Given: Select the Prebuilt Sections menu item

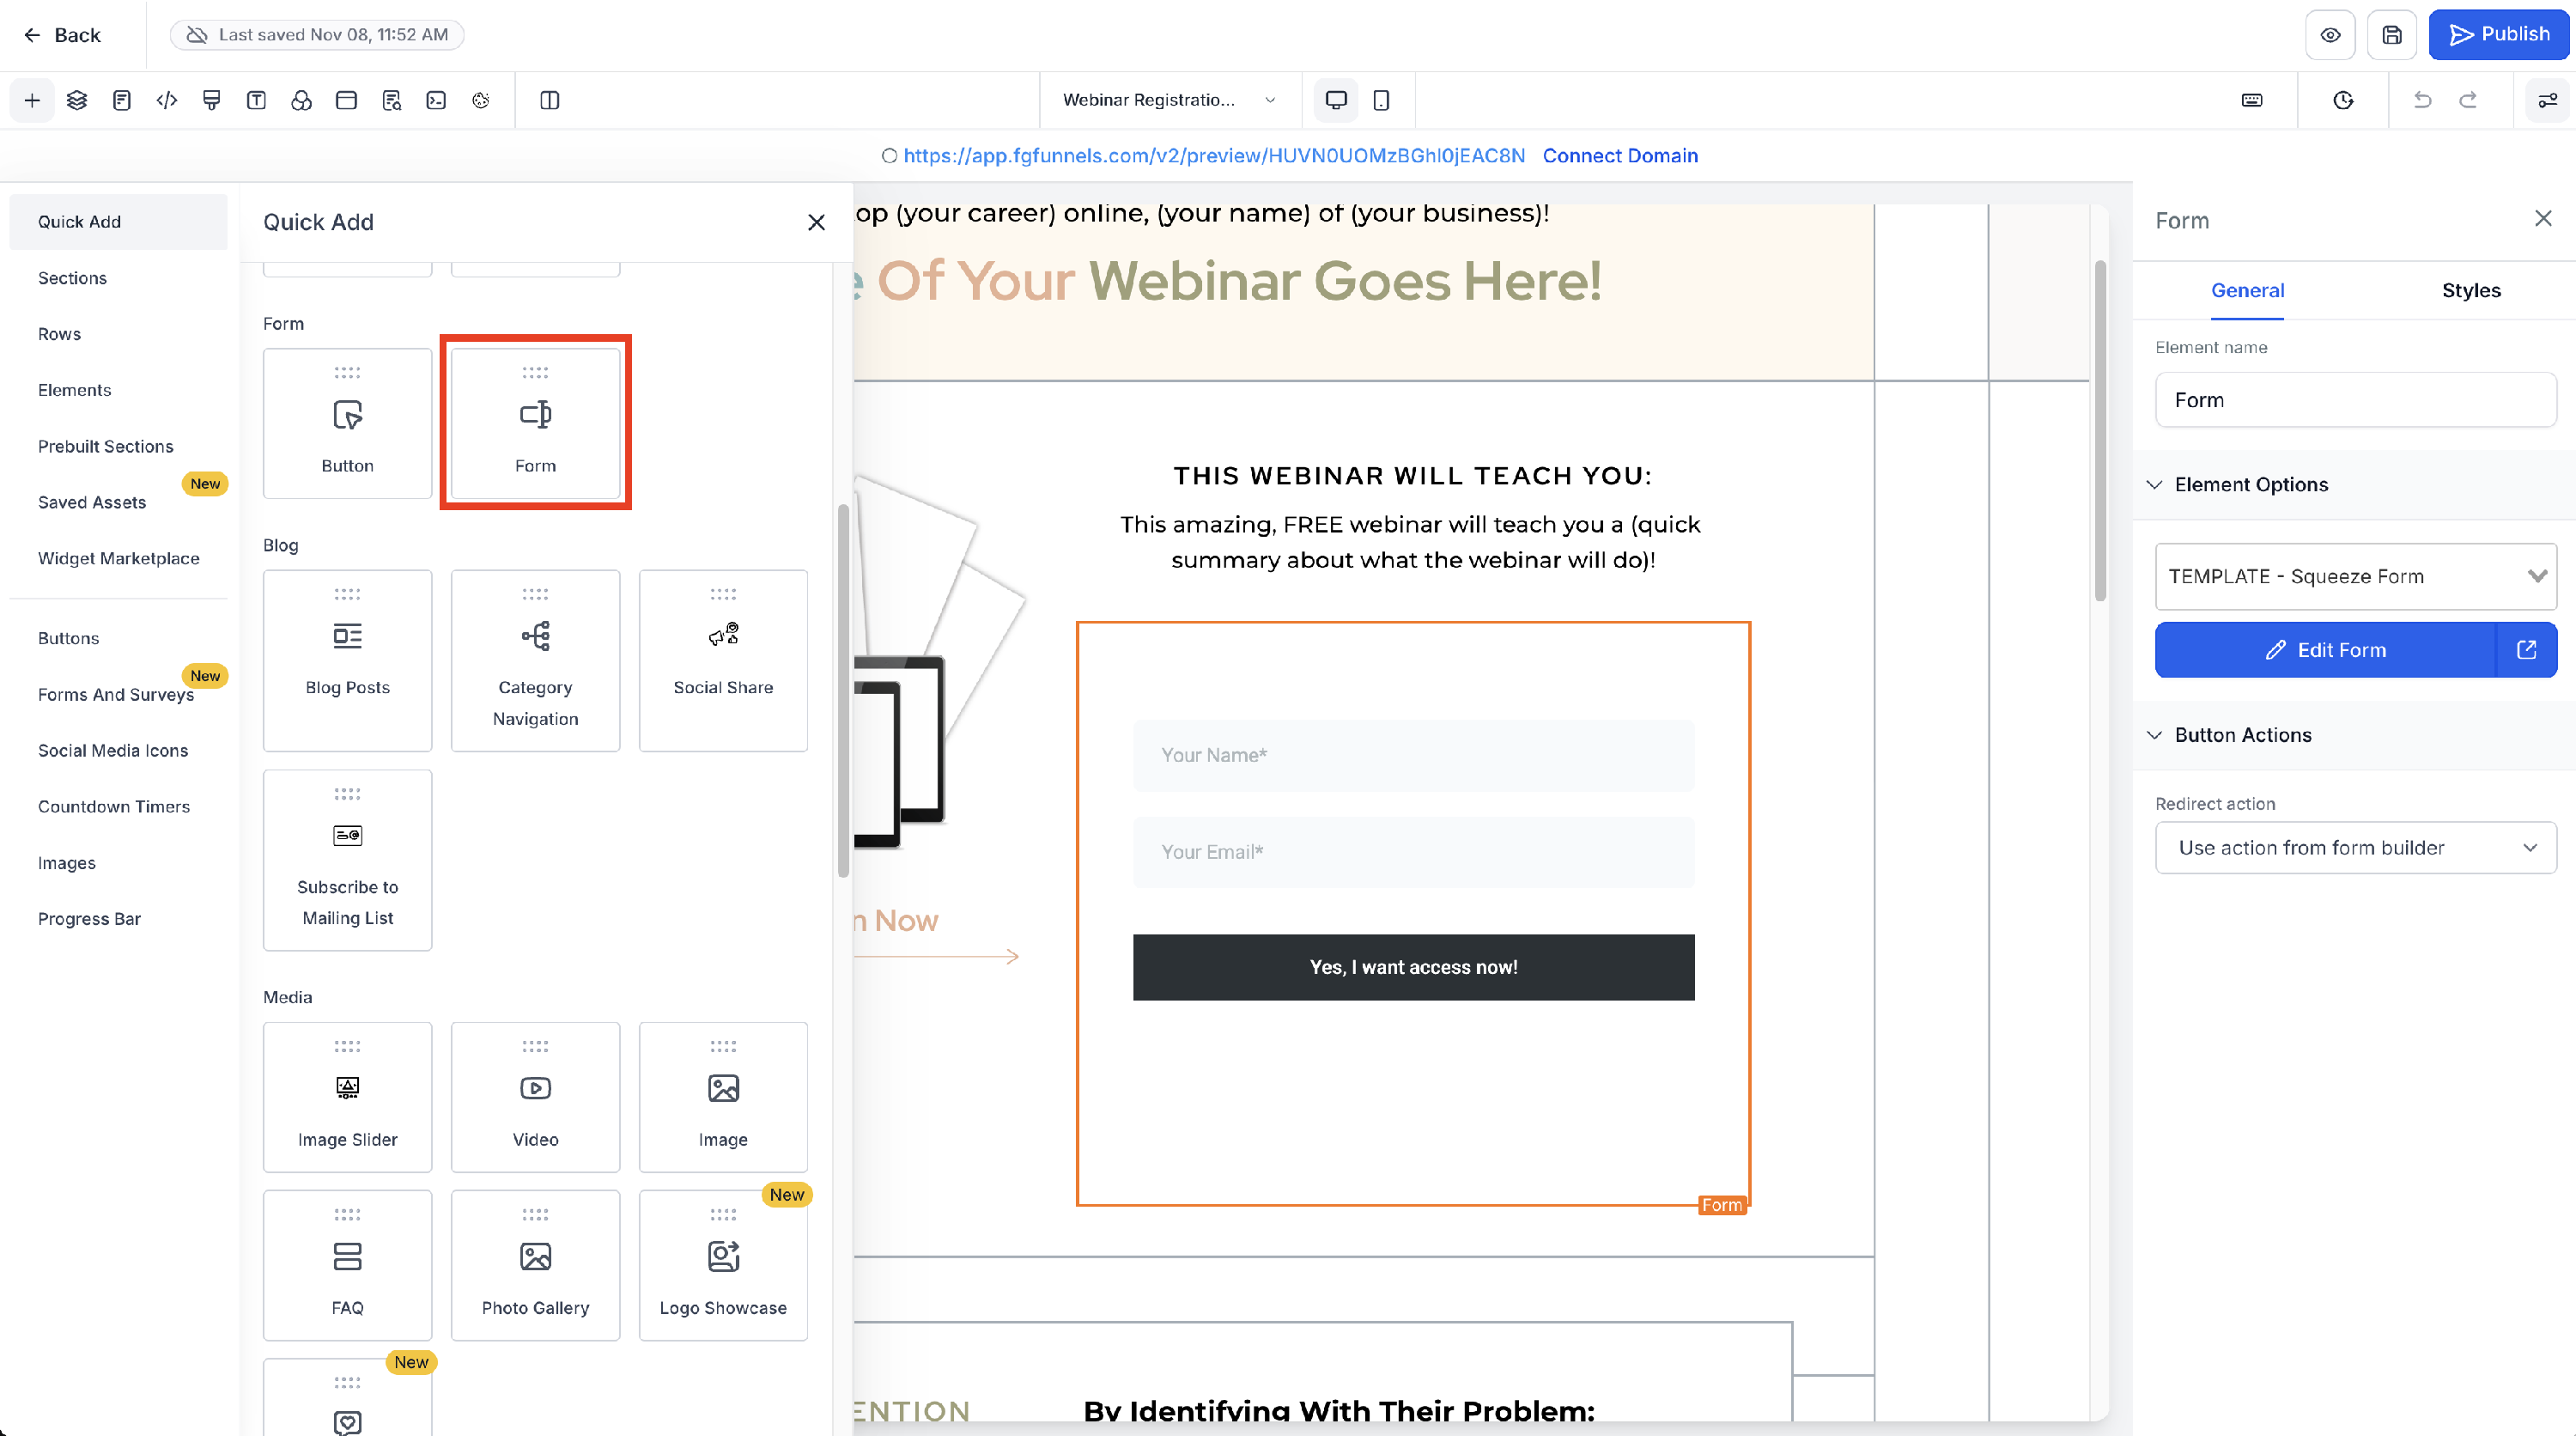Looking at the screenshot, I should (106, 446).
